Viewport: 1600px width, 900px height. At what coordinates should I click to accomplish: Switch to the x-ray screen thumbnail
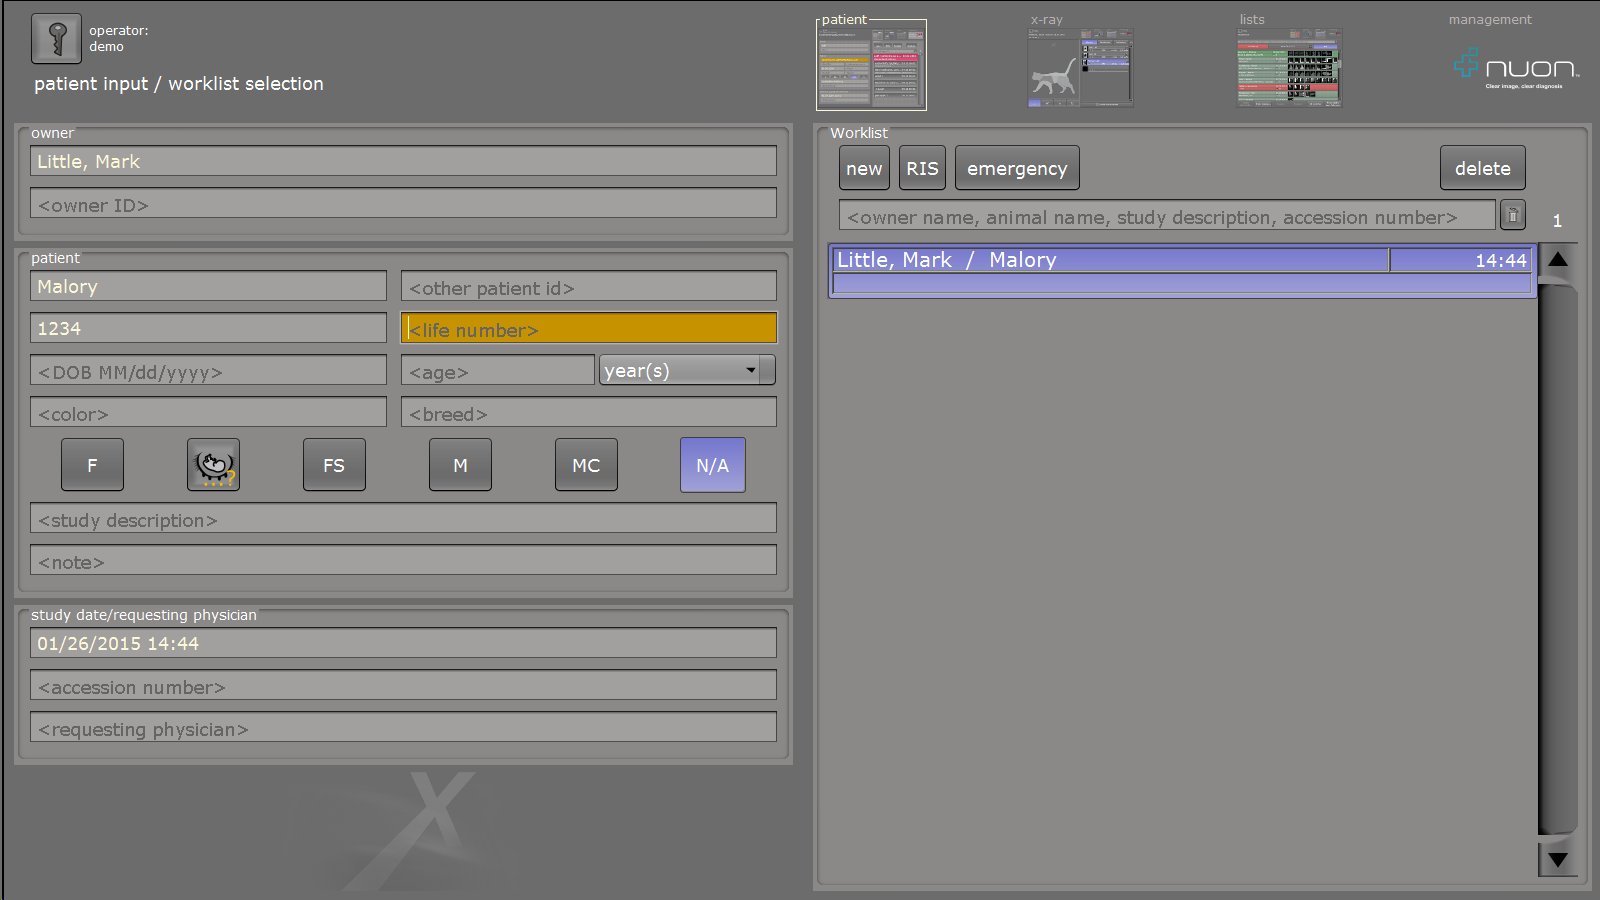1080,67
